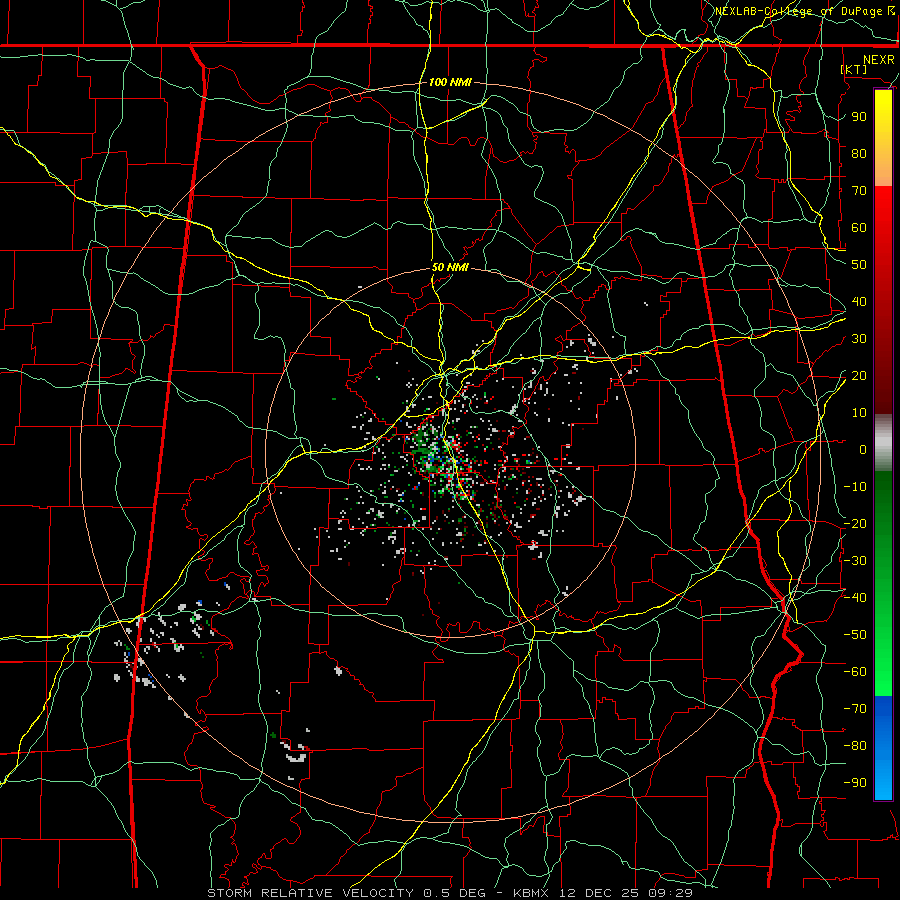Click the -40 knot scale label

[x=855, y=598]
